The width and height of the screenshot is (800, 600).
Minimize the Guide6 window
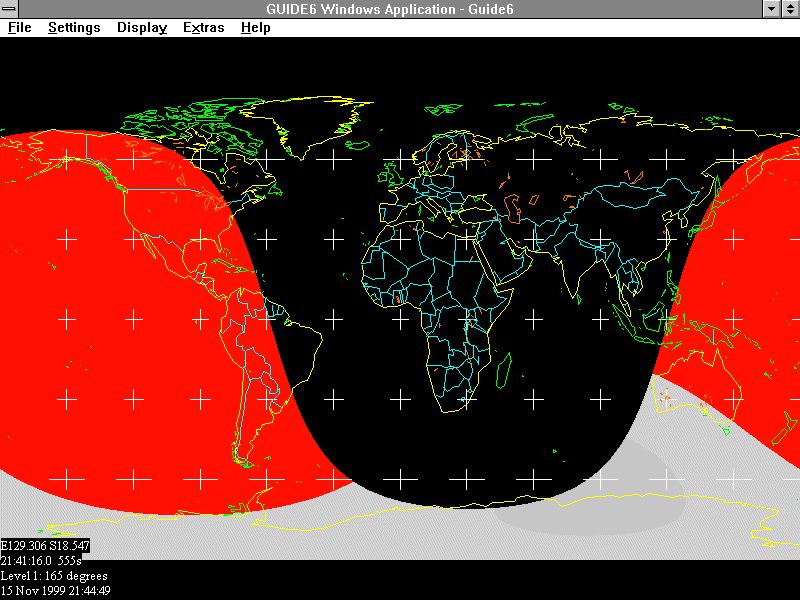(771, 8)
